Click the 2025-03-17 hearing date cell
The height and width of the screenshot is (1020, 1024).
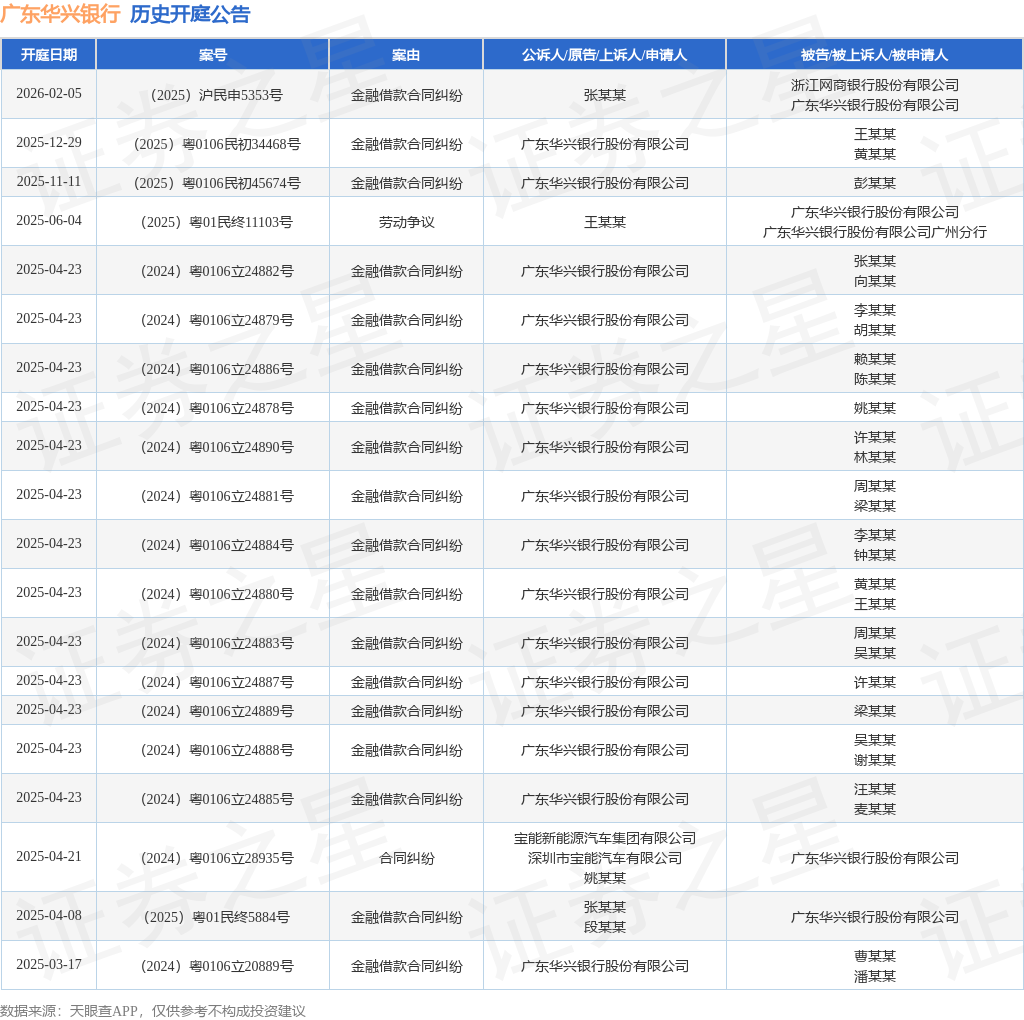coord(49,964)
